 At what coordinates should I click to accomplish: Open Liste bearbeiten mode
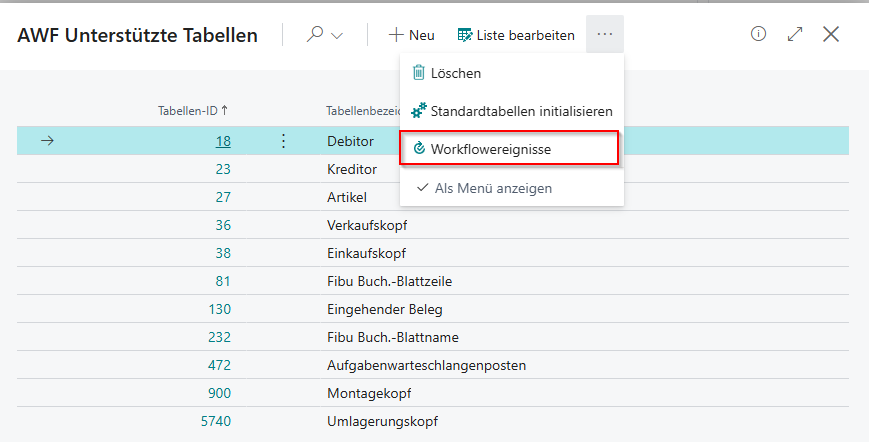point(516,35)
